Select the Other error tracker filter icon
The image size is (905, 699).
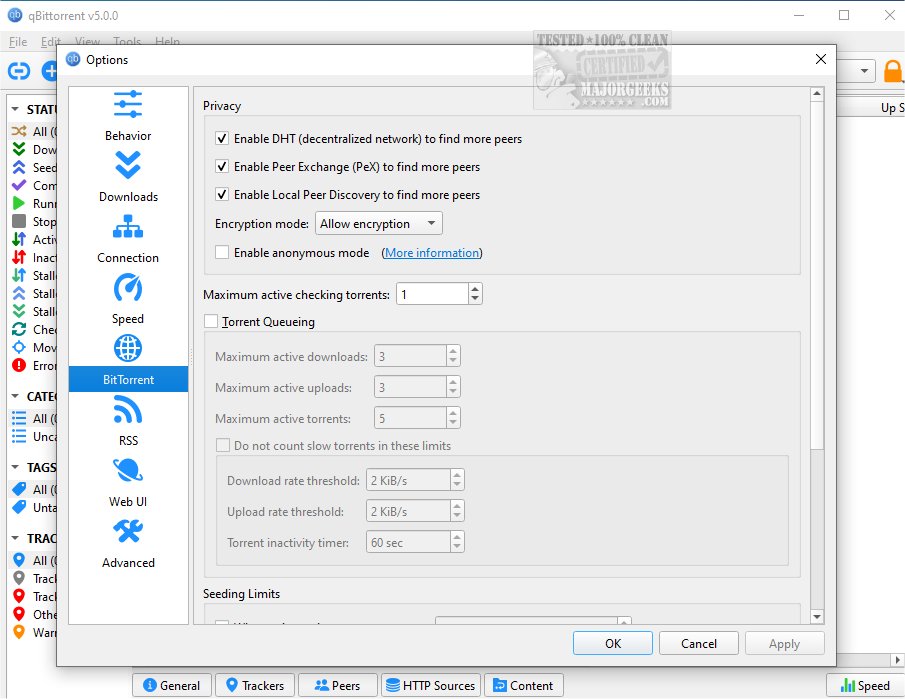coord(19,614)
